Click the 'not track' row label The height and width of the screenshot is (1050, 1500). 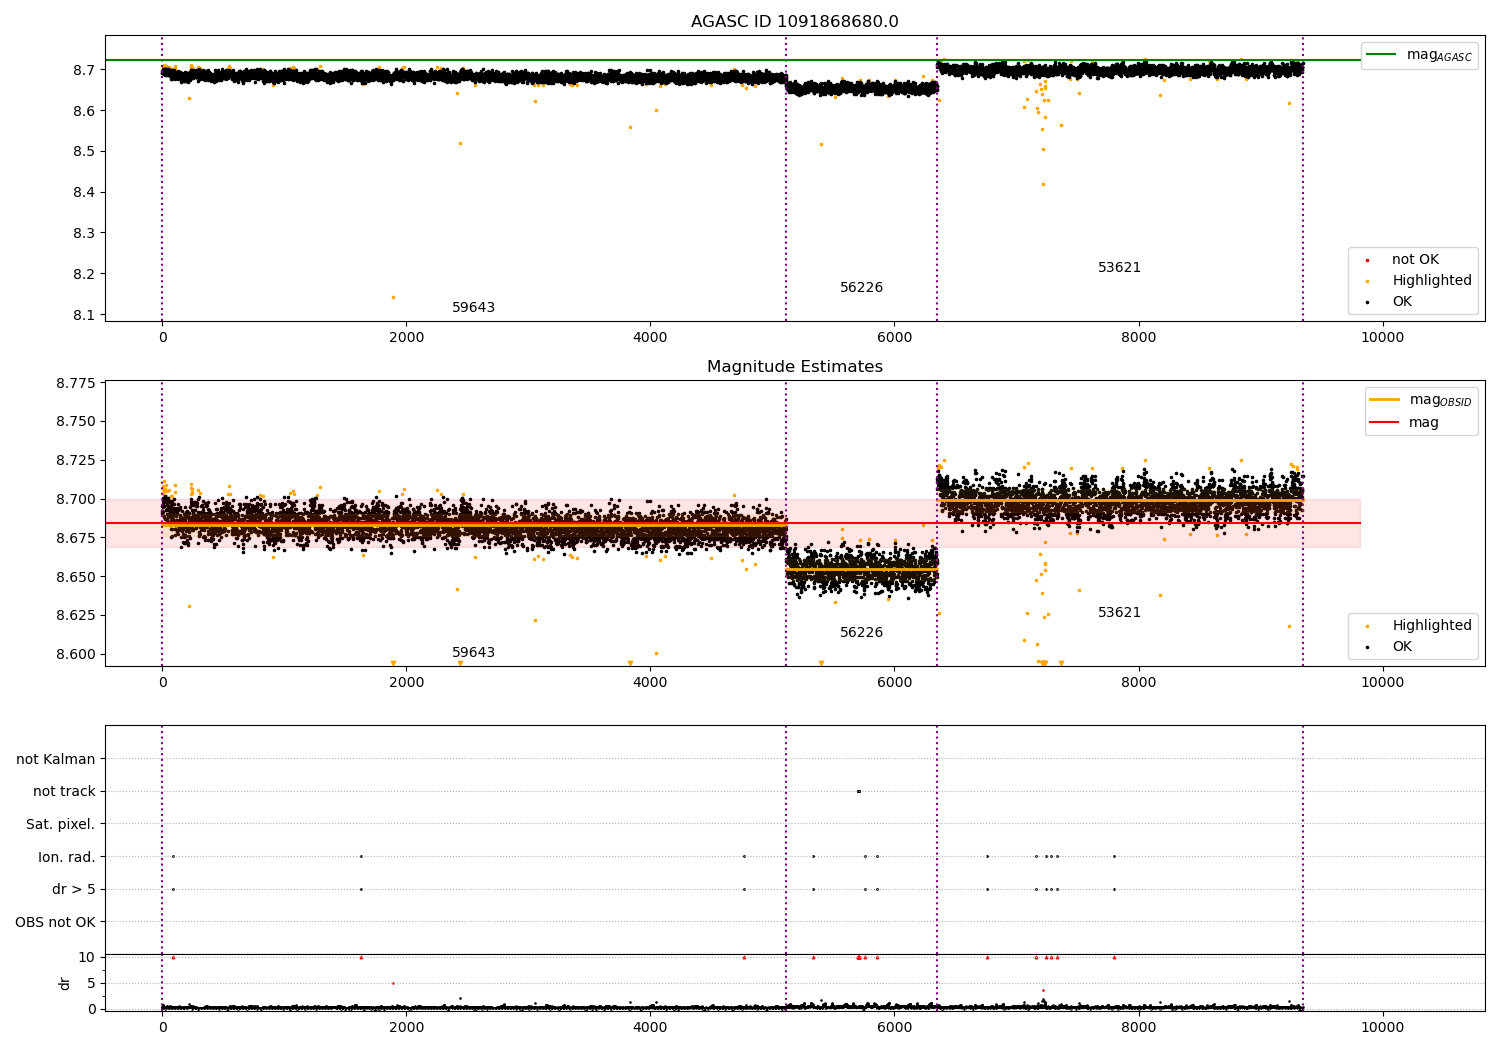pyautogui.click(x=64, y=792)
